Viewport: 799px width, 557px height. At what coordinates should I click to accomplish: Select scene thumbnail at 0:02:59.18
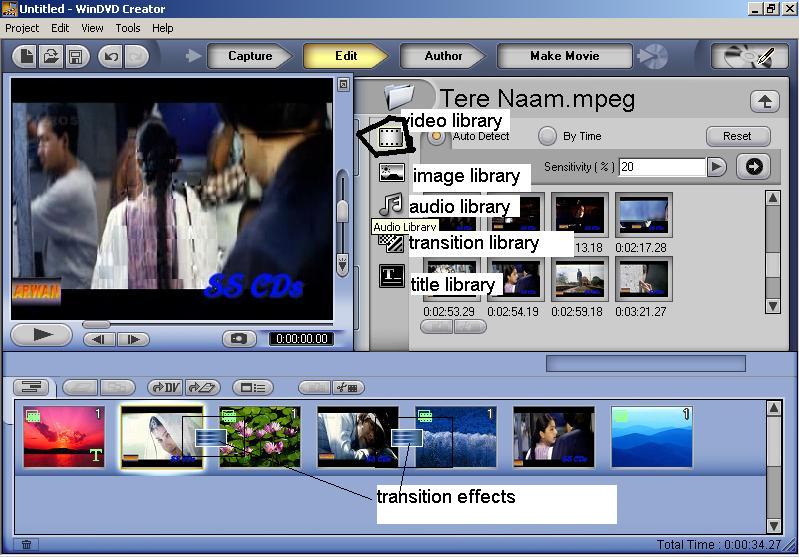(579, 279)
